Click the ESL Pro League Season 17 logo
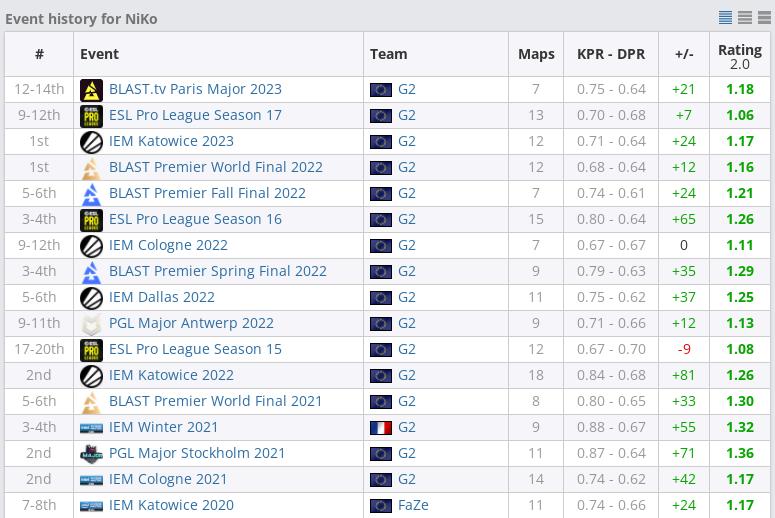This screenshot has height=518, width=775. point(91,116)
